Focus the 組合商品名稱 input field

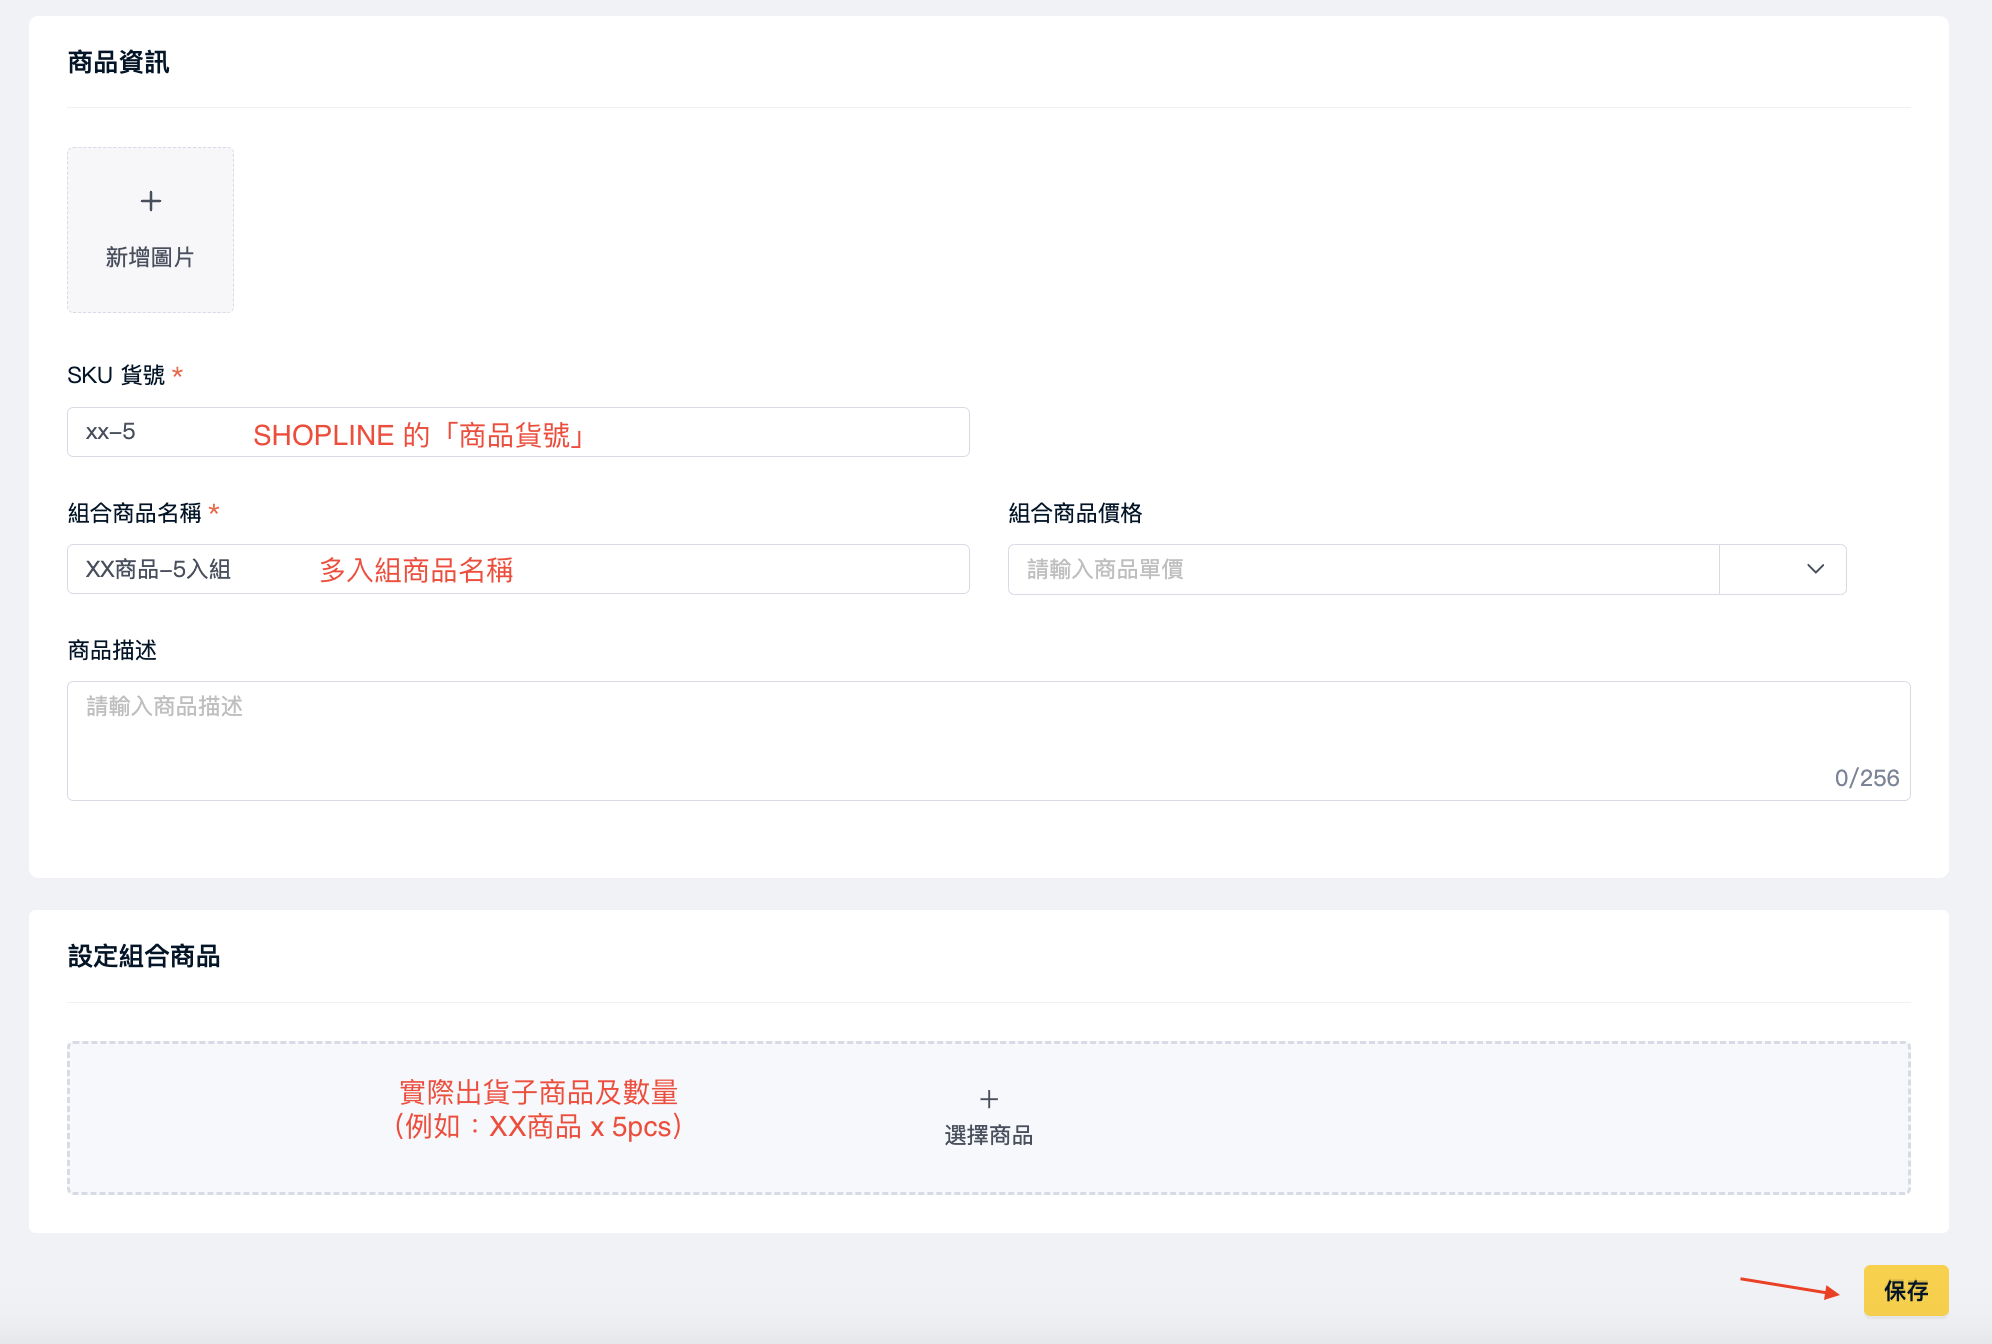(x=518, y=569)
